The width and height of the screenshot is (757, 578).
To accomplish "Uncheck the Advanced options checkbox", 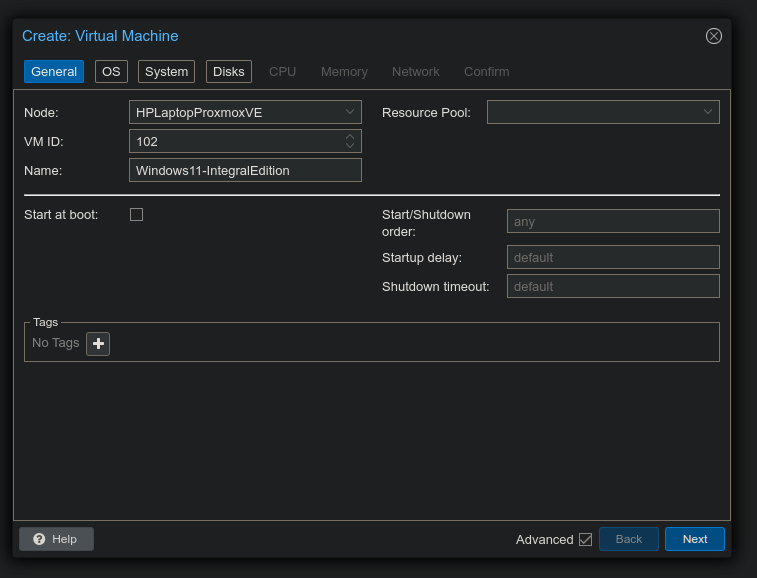I will click(585, 540).
